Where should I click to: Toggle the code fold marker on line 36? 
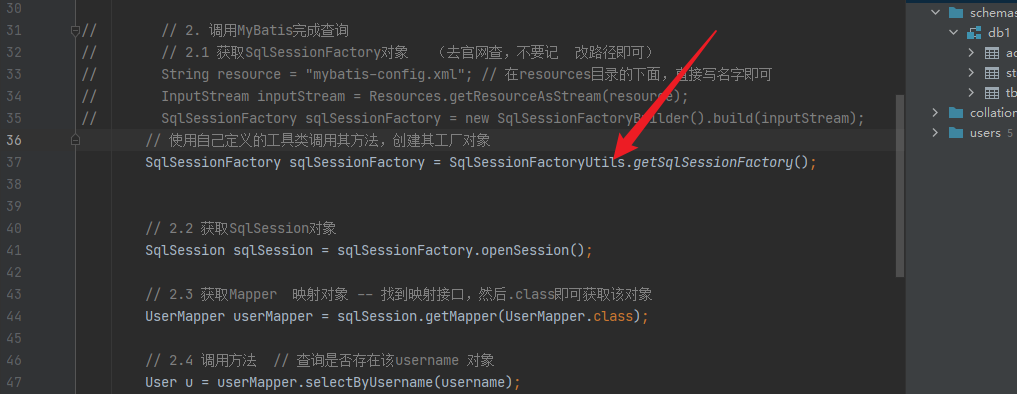pos(75,140)
